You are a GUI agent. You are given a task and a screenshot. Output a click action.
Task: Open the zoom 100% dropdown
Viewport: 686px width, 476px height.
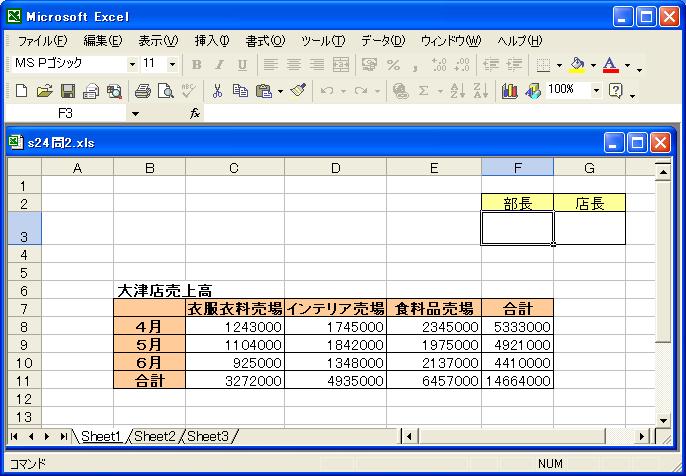point(596,91)
